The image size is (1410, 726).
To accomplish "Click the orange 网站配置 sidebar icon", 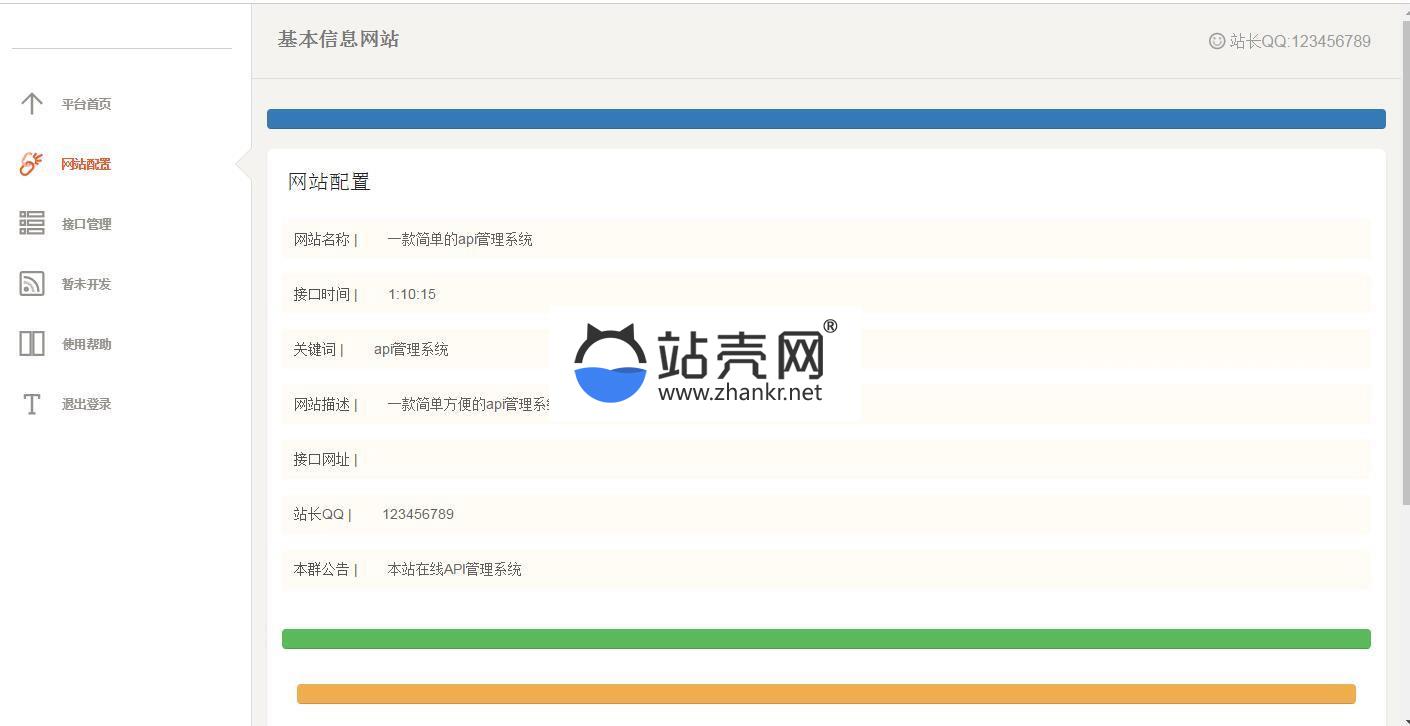I will point(32,163).
